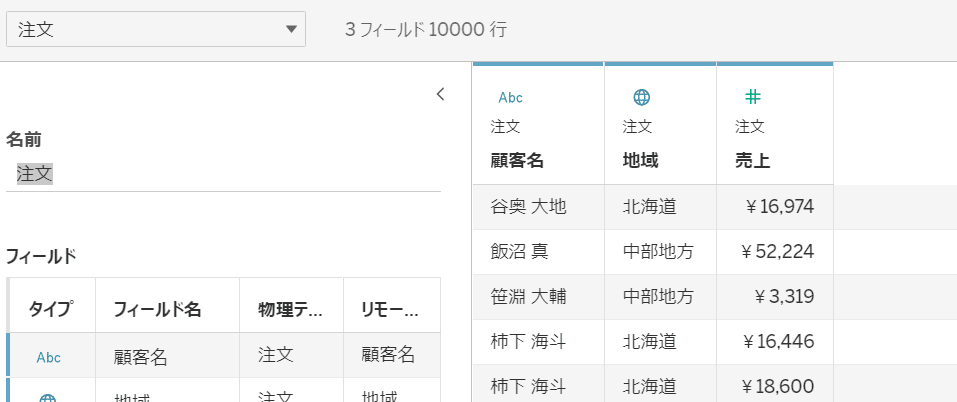Viewport: 957px width, 402px height.
Task: Edit the 注文 name field
Action: point(223,174)
